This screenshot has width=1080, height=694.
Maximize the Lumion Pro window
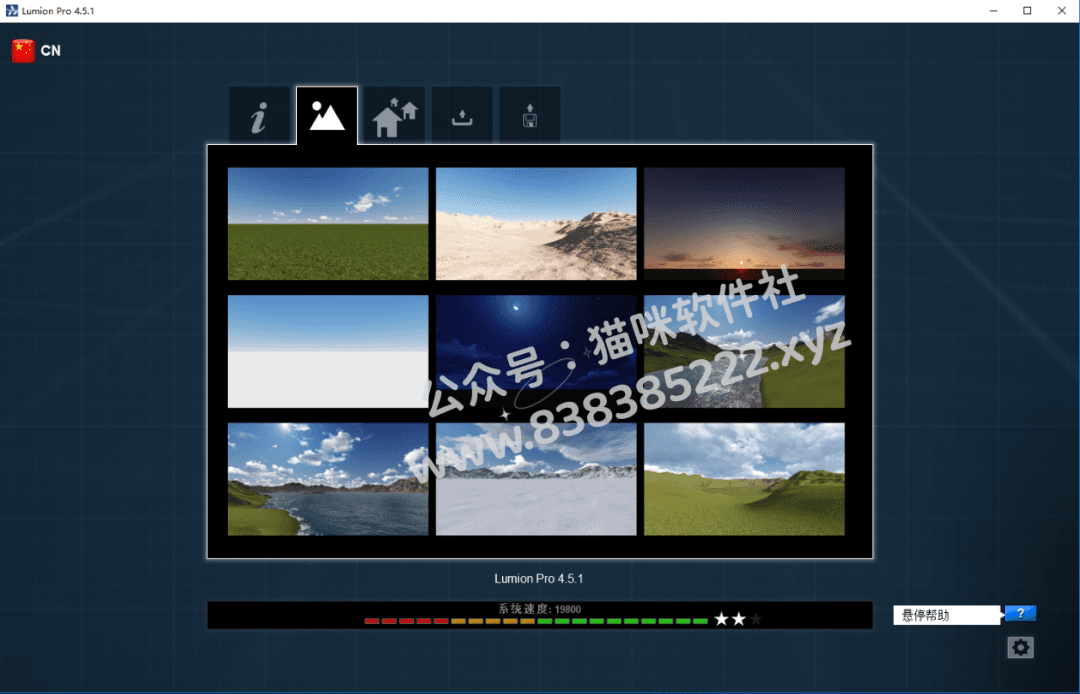(x=1027, y=11)
